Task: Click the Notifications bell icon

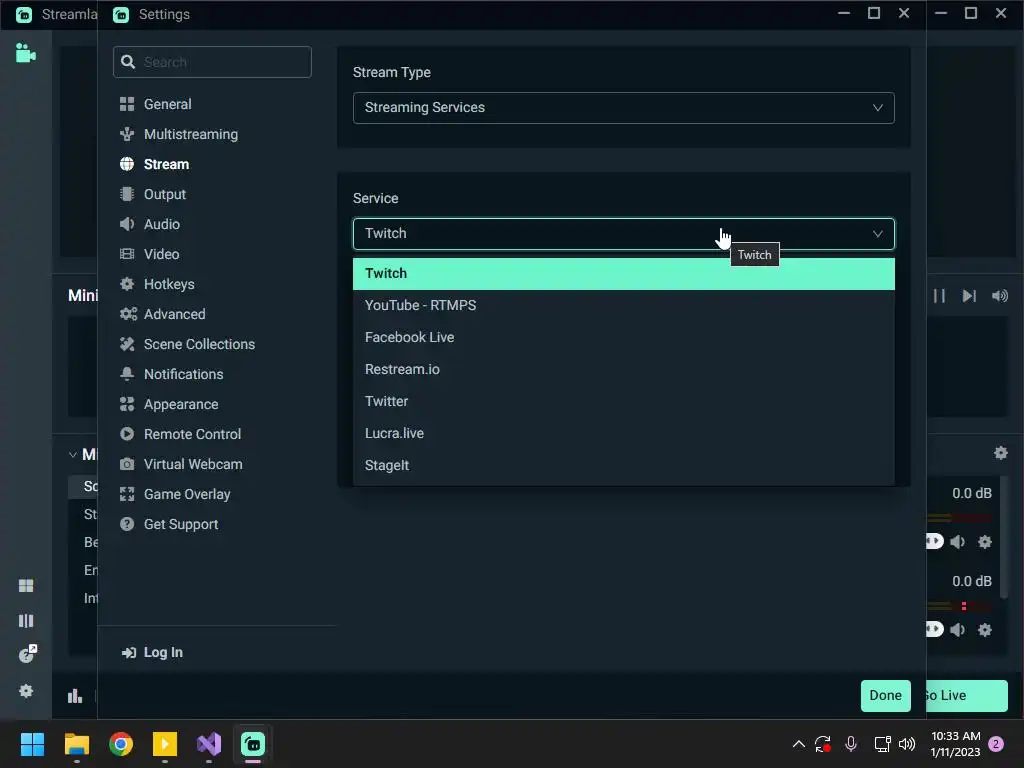Action: [127, 374]
